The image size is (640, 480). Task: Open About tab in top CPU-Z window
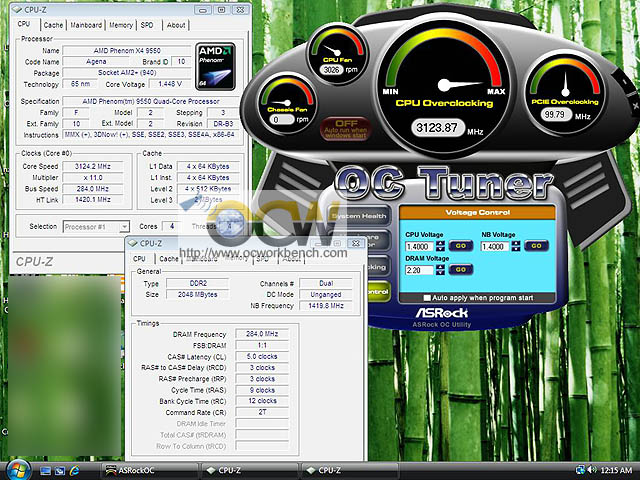point(176,25)
